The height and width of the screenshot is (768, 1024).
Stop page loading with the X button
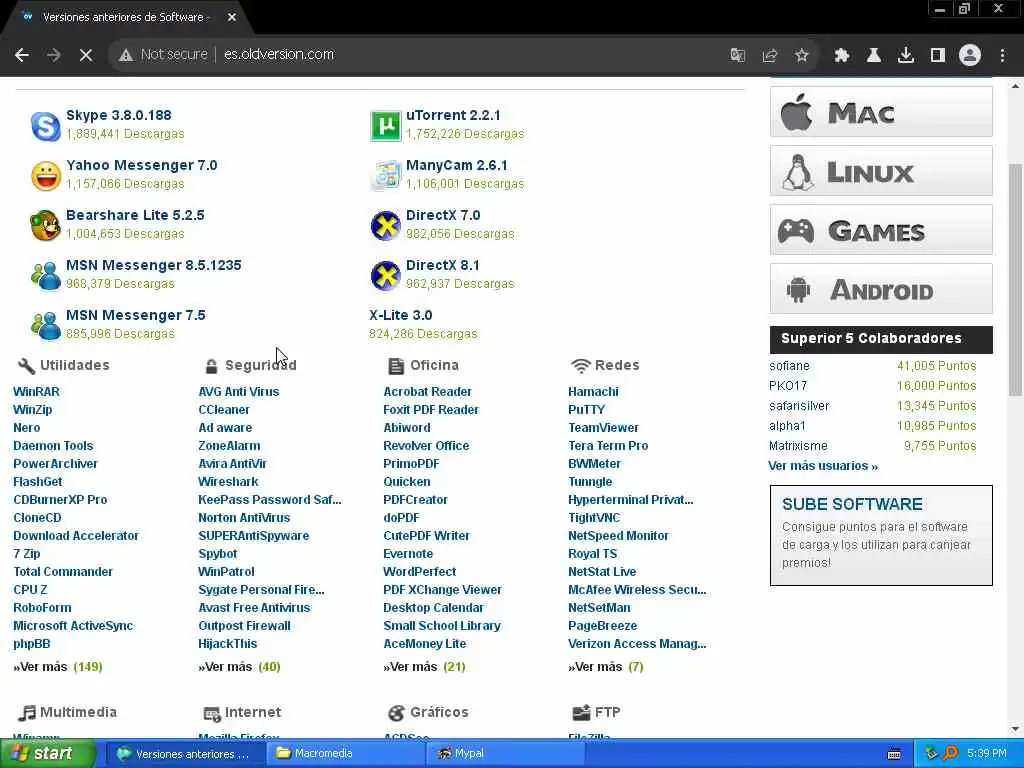pos(86,55)
